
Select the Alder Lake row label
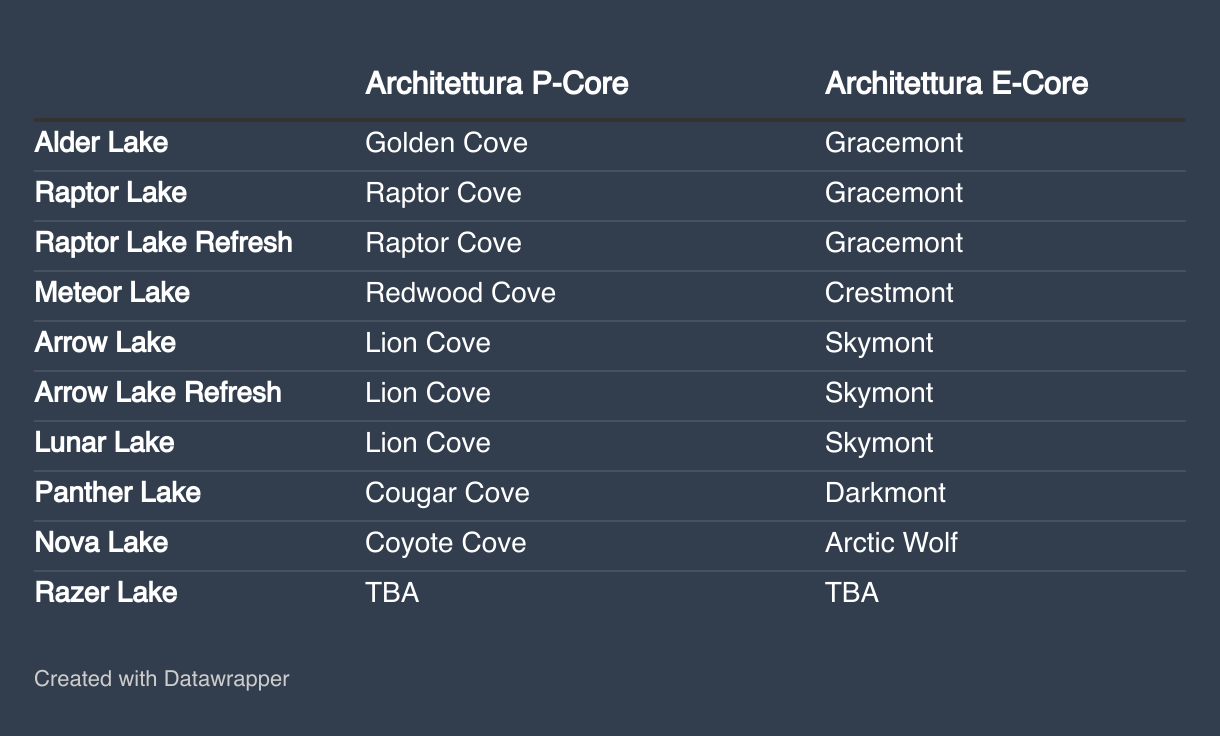tap(101, 143)
